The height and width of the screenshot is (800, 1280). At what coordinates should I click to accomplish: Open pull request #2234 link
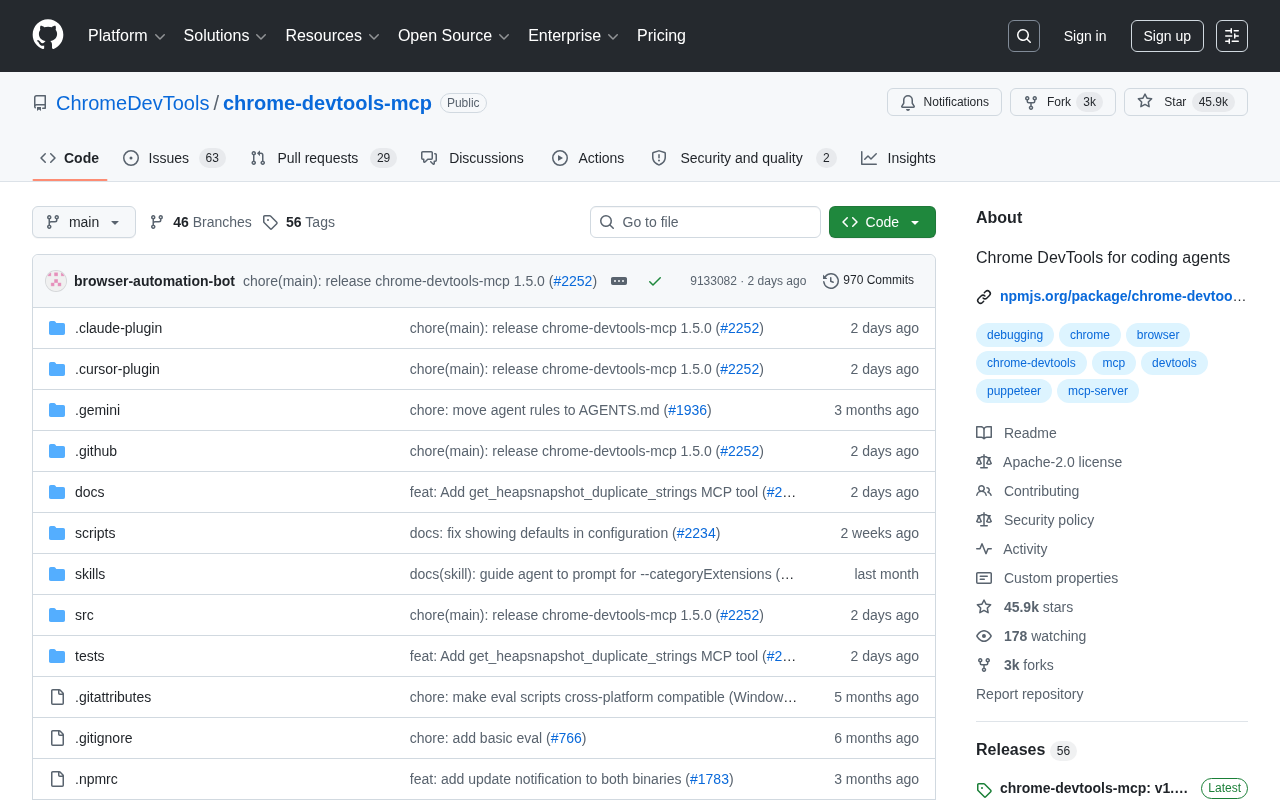pyautogui.click(x=696, y=533)
